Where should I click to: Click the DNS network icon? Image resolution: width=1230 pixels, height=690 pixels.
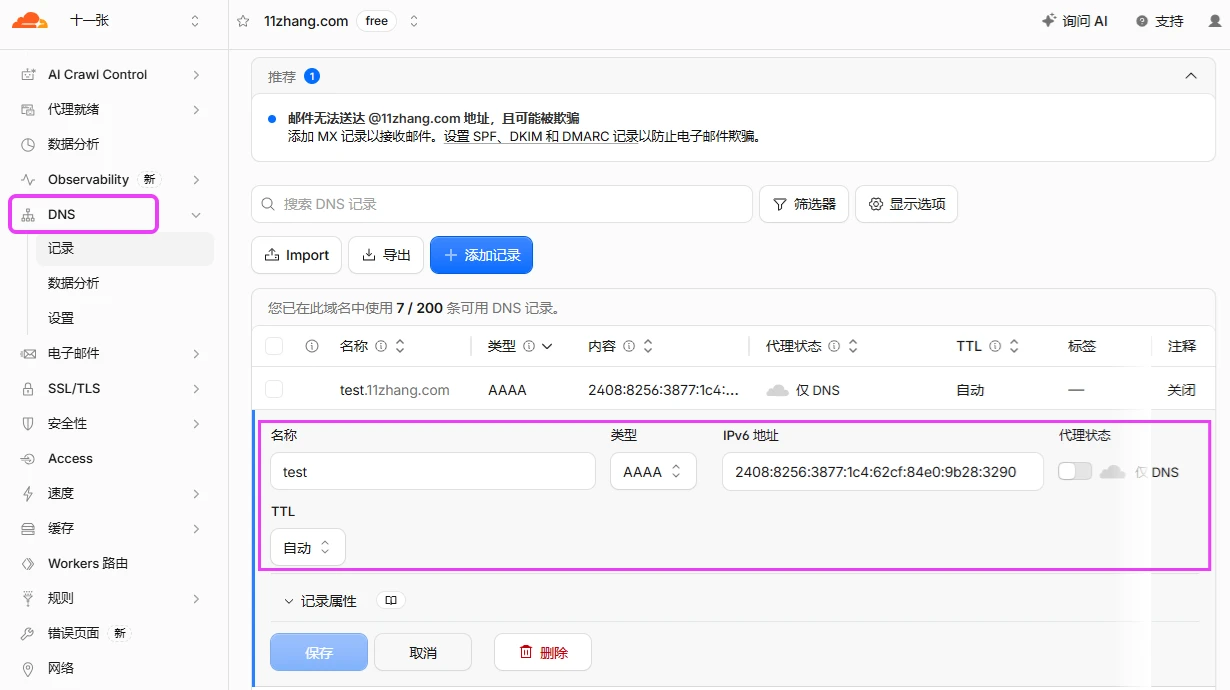click(28, 215)
